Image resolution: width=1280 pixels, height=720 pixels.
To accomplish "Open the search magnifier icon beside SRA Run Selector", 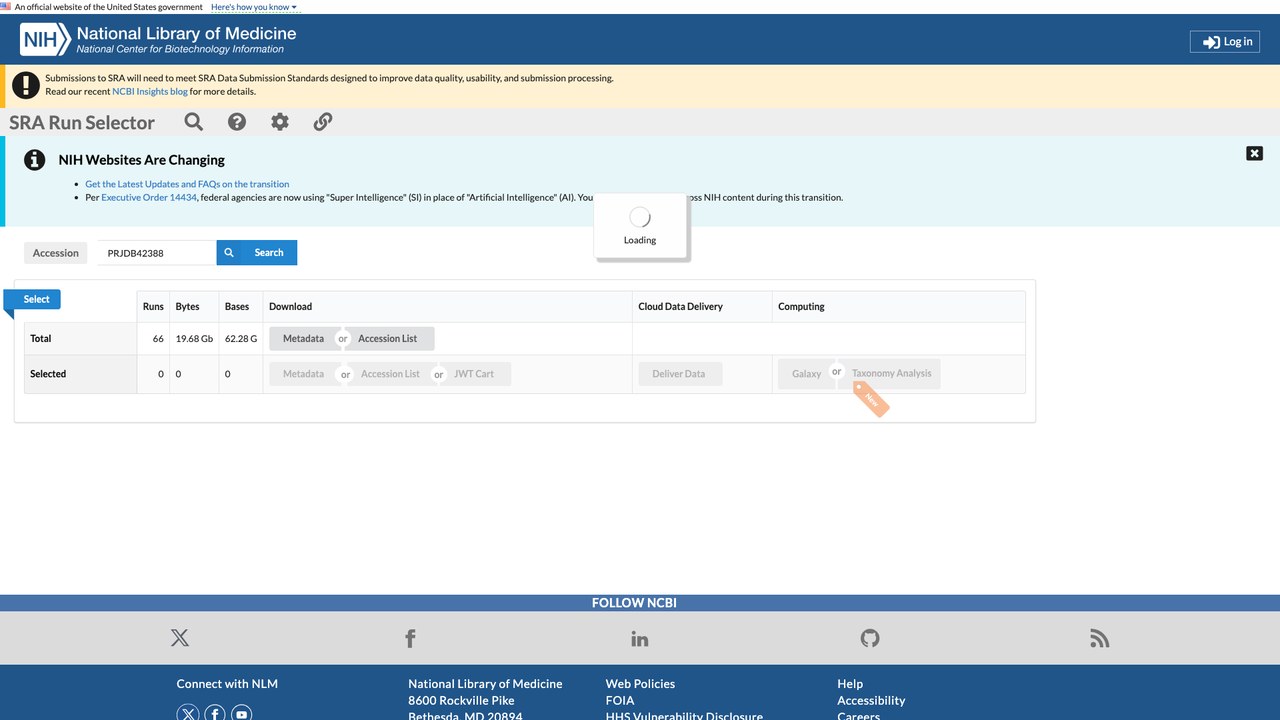I will [x=194, y=122].
